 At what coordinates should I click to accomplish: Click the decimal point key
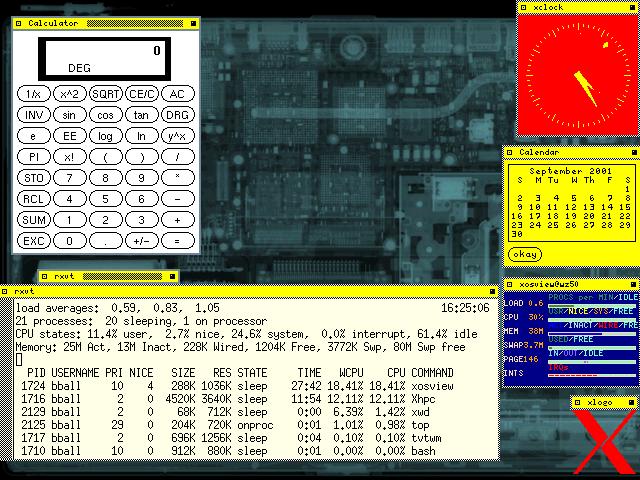click(106, 241)
